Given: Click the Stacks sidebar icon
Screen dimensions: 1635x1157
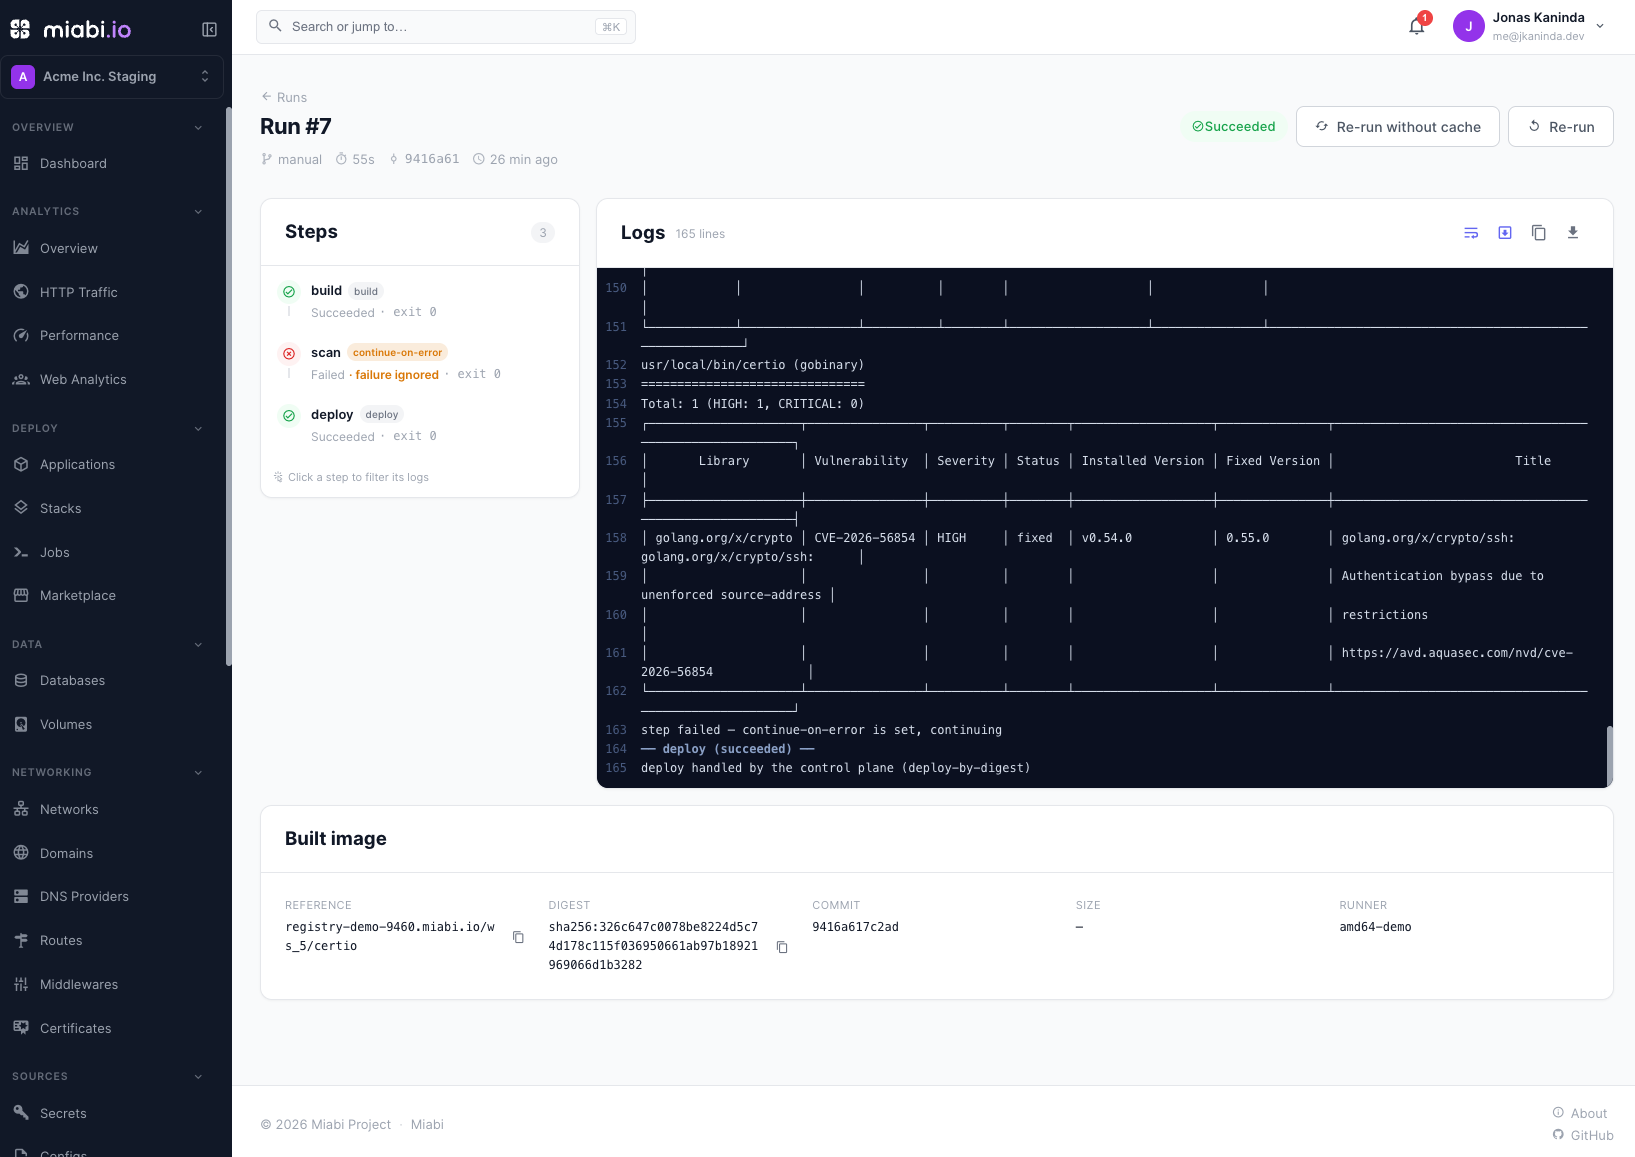Looking at the screenshot, I should point(21,508).
